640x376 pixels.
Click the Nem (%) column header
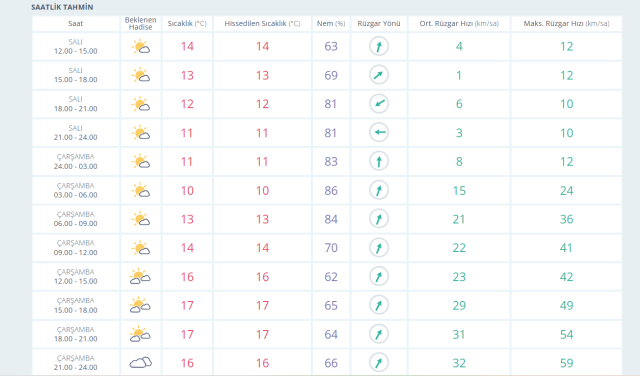click(331, 24)
